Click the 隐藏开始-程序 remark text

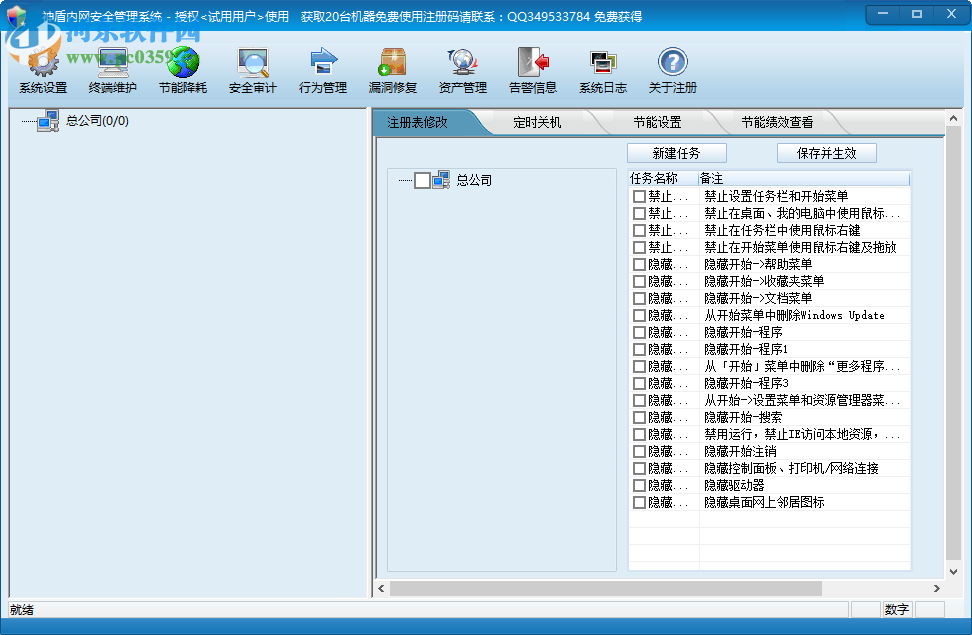pos(743,332)
